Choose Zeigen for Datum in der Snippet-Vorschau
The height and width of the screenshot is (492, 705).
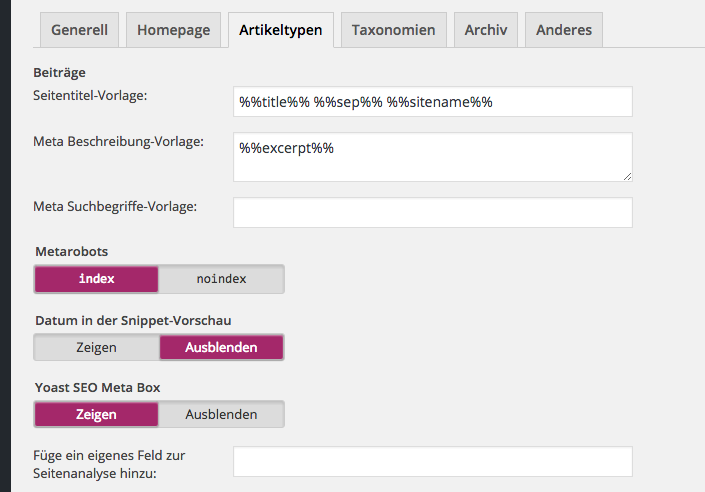click(x=97, y=348)
